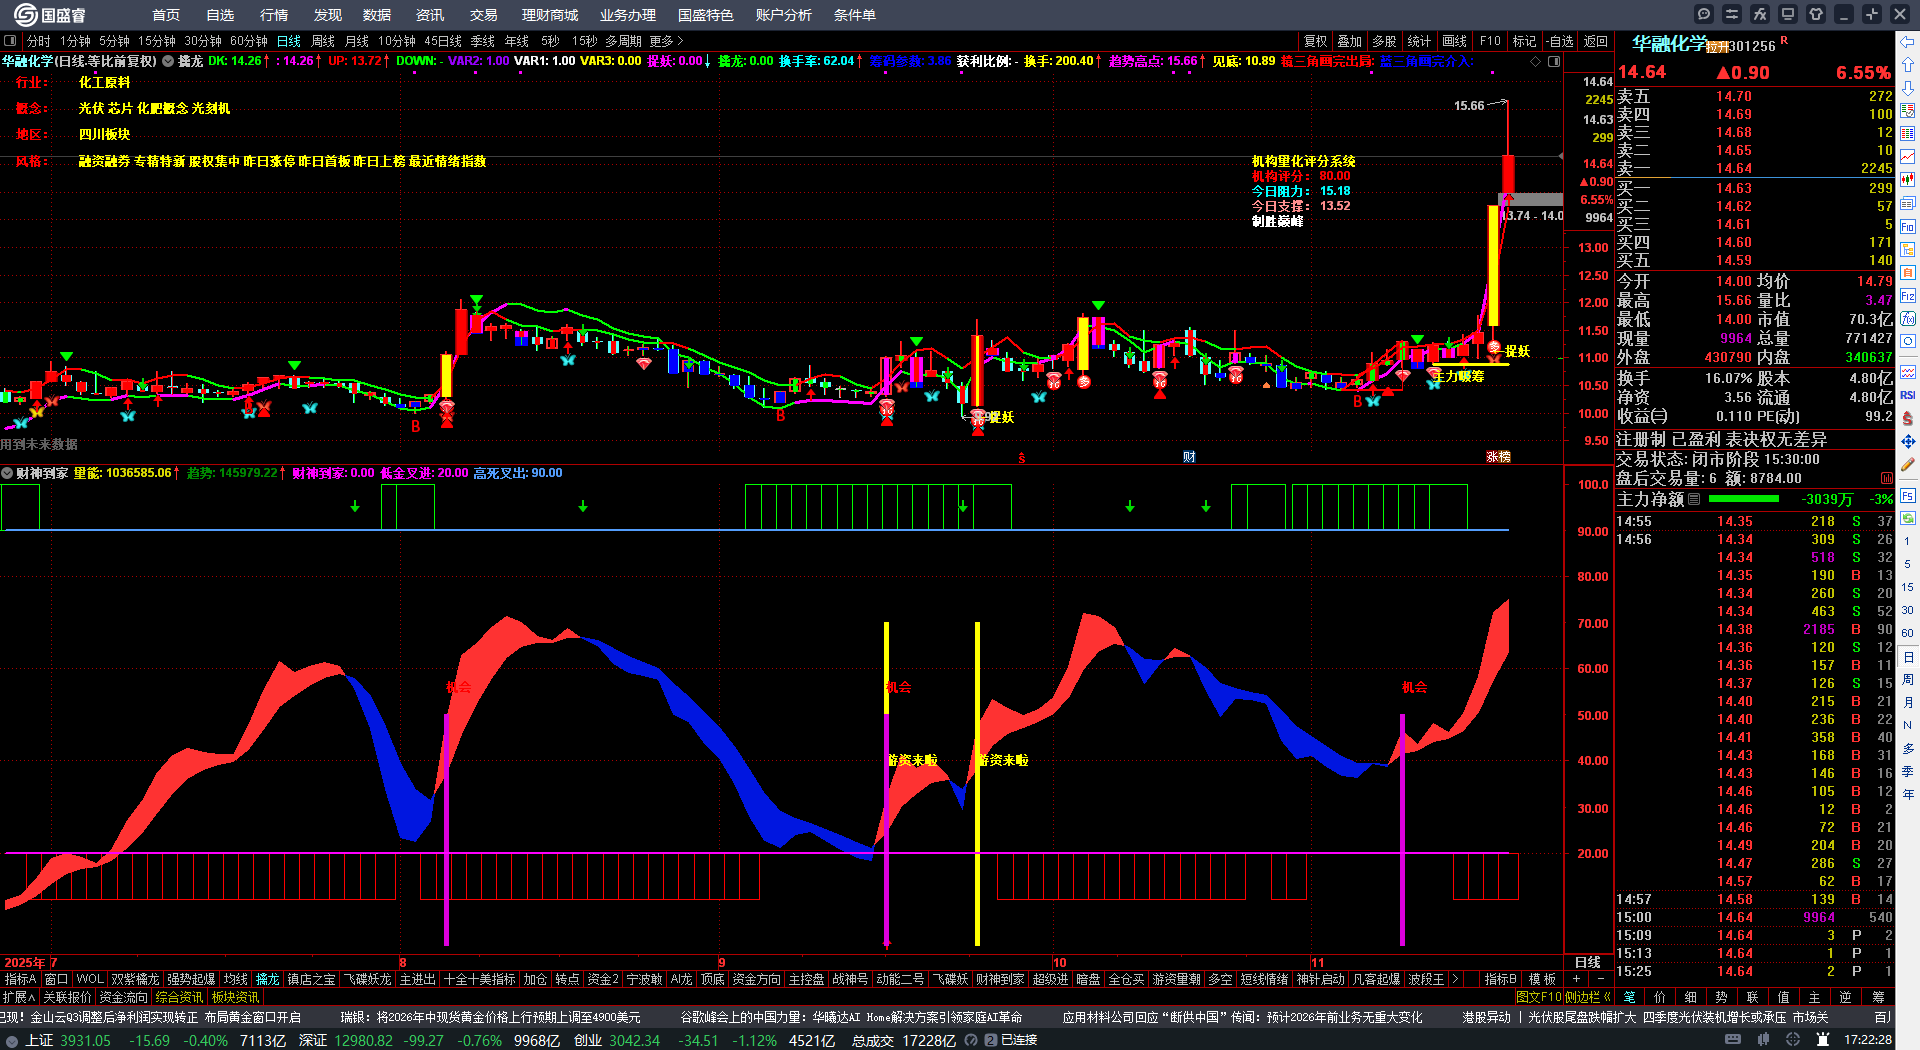The image size is (1920, 1050).
Task: Open the settings sliders icon in title bar
Action: 1732,14
